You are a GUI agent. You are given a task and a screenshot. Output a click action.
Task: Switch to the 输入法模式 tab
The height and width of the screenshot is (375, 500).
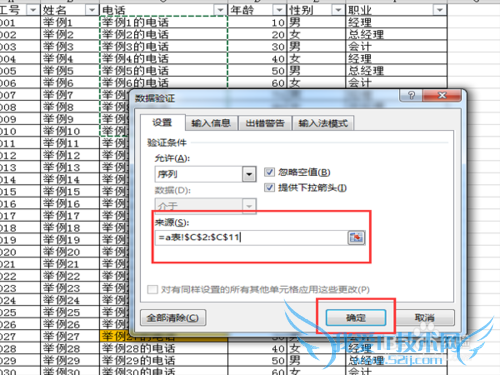pos(323,123)
